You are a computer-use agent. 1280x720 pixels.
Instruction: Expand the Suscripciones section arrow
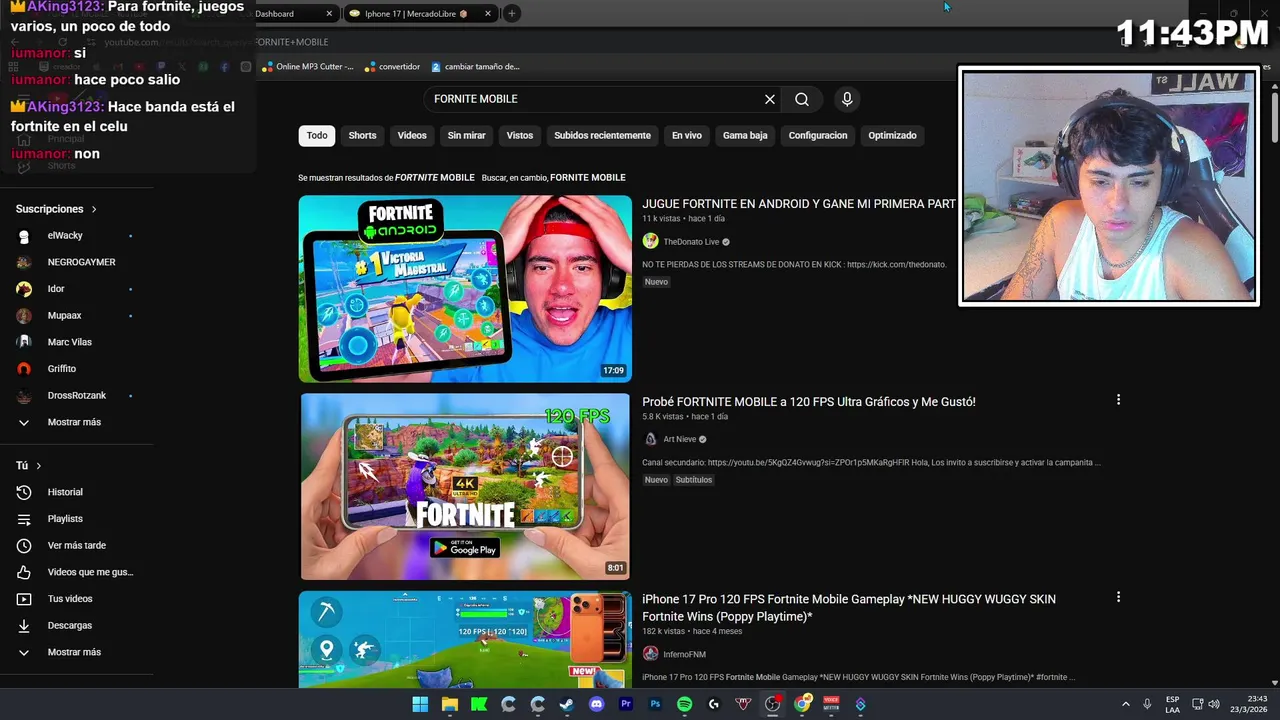(x=94, y=209)
